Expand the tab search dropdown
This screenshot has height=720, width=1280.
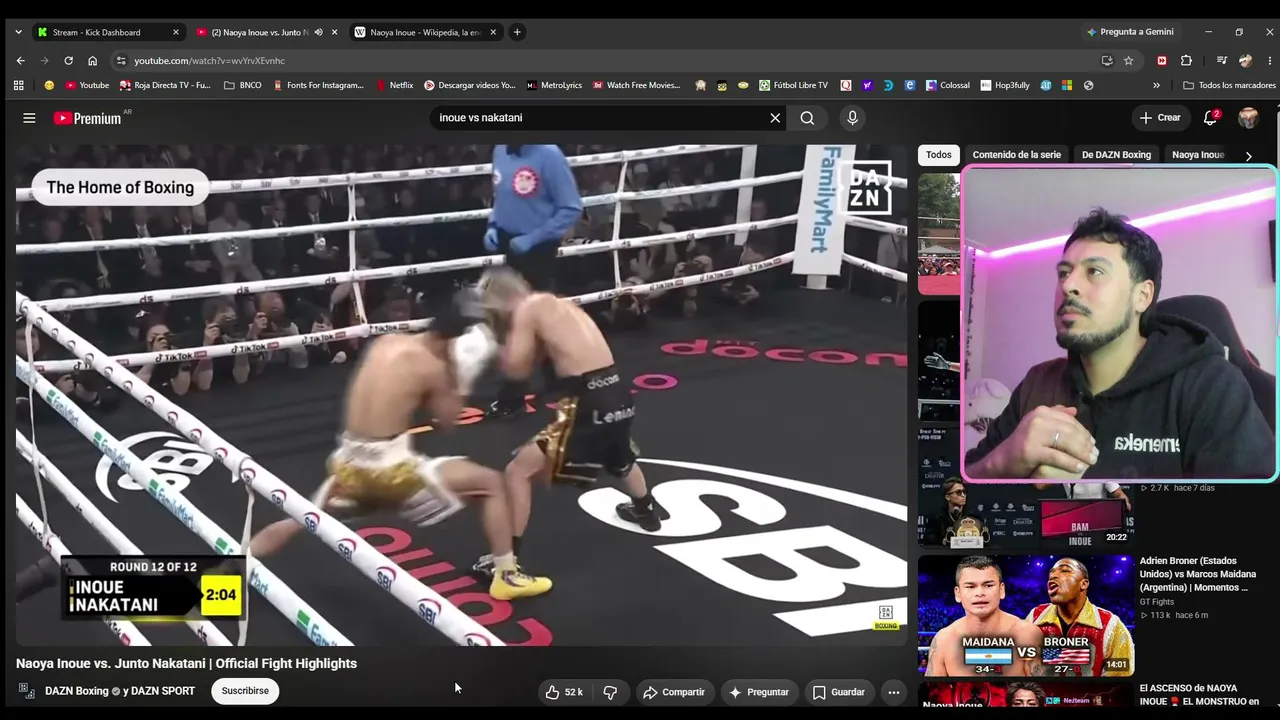(x=18, y=32)
